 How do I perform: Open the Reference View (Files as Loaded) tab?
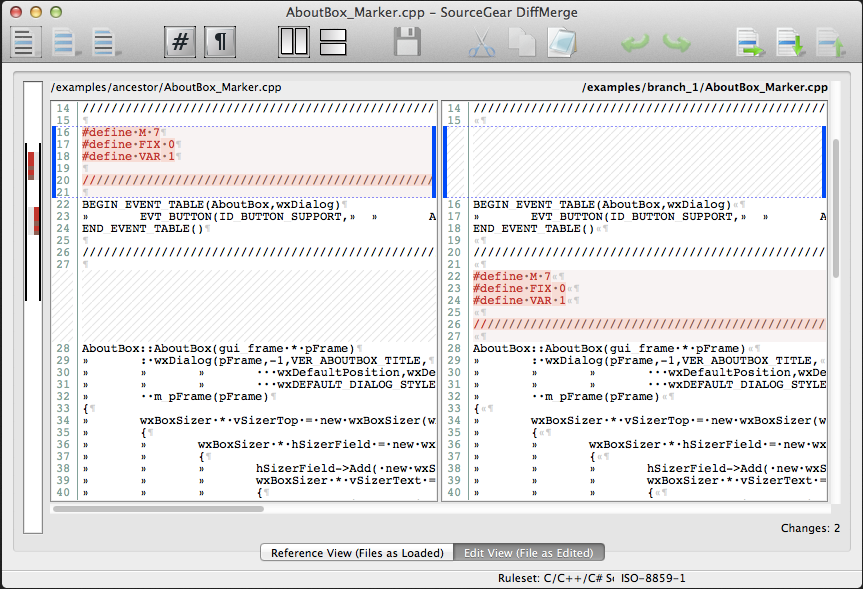point(357,553)
